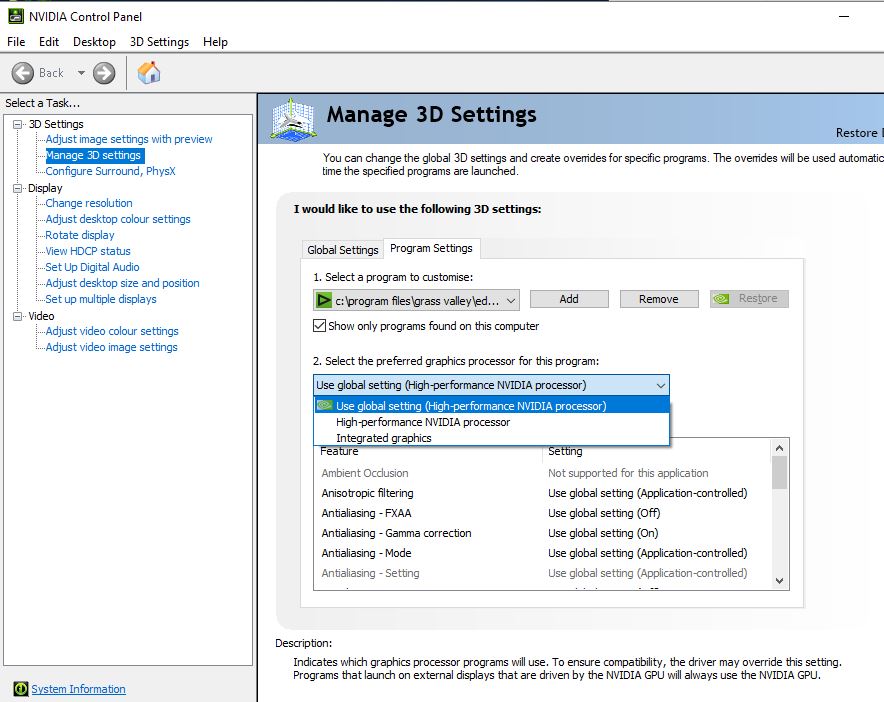The width and height of the screenshot is (884, 702).
Task: Open Configure Surround, PhysX
Action: (110, 171)
